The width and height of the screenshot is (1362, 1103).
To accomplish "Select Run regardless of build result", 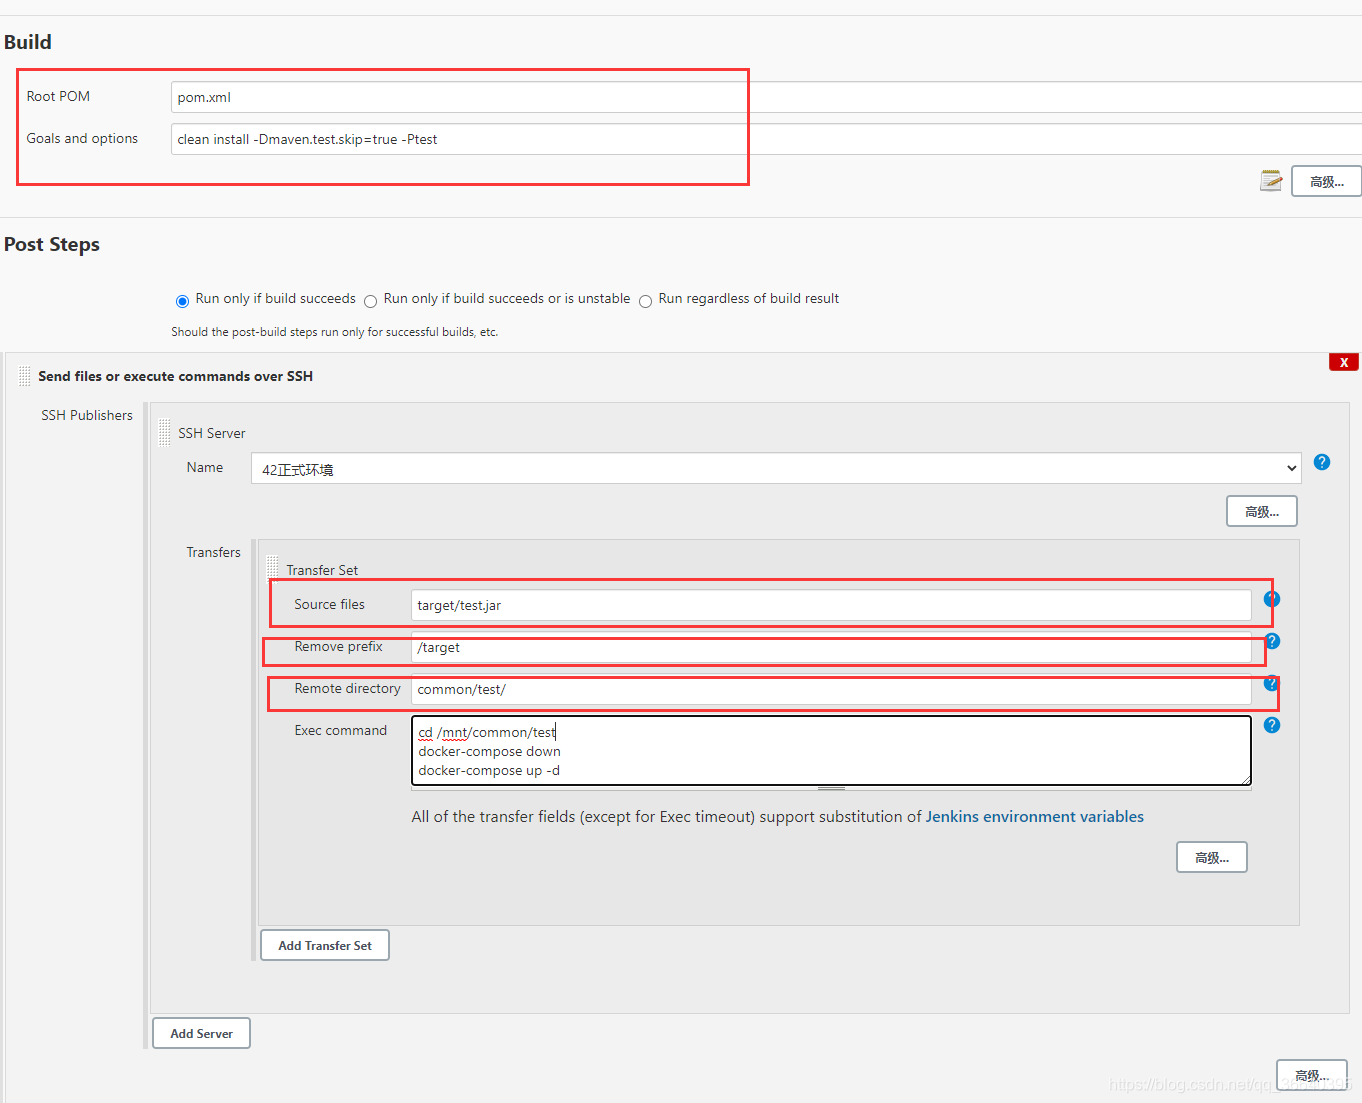I will 645,301.
